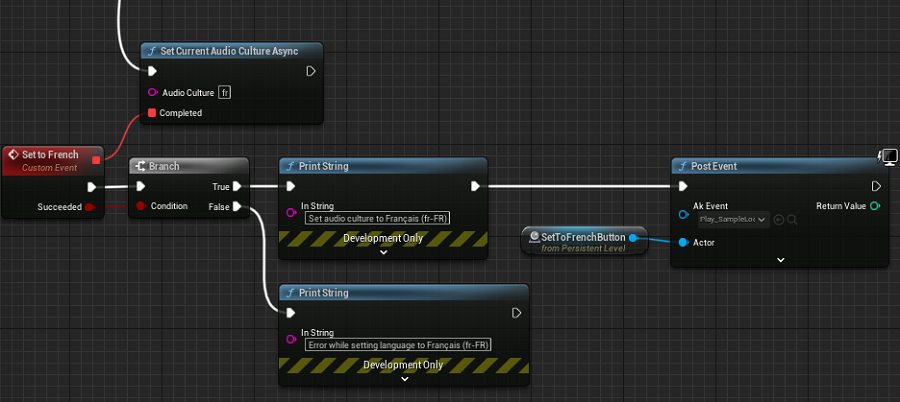900x402 pixels.
Task: Expand the upper Print String node options
Action: 384,252
